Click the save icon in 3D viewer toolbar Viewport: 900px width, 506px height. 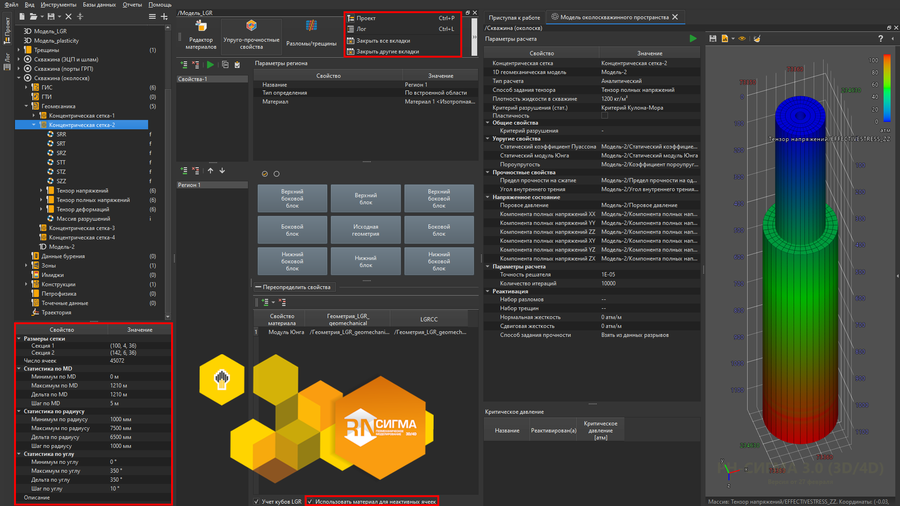click(x=712, y=38)
